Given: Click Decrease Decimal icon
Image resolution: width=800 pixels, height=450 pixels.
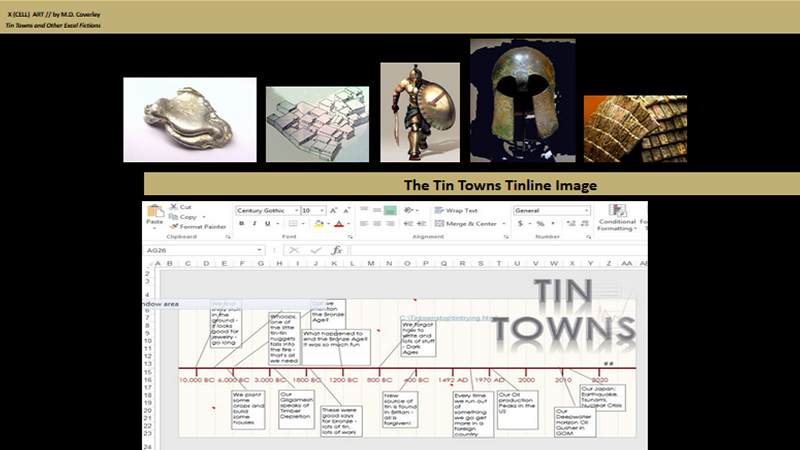Looking at the screenshot, I should [585, 223].
